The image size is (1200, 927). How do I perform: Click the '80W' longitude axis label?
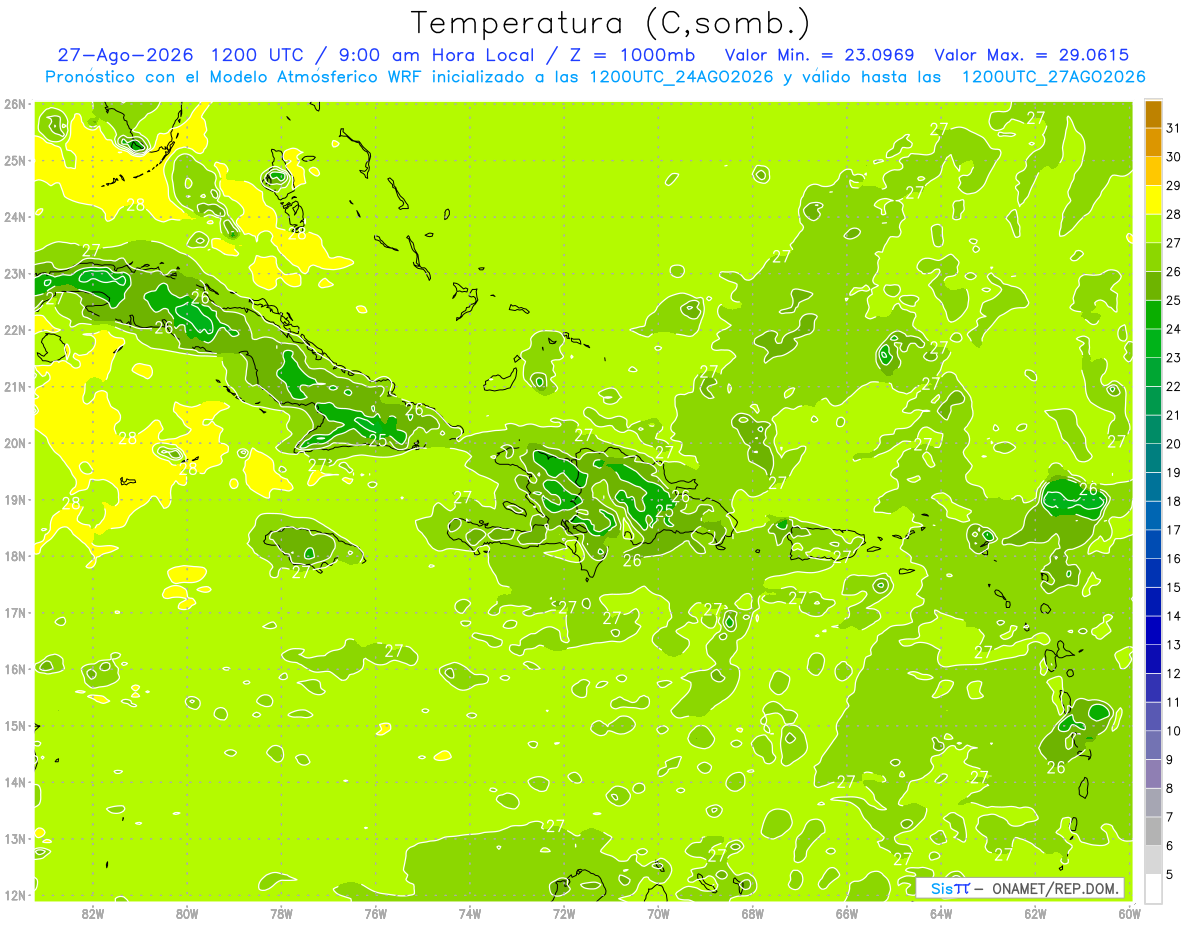pyautogui.click(x=187, y=913)
